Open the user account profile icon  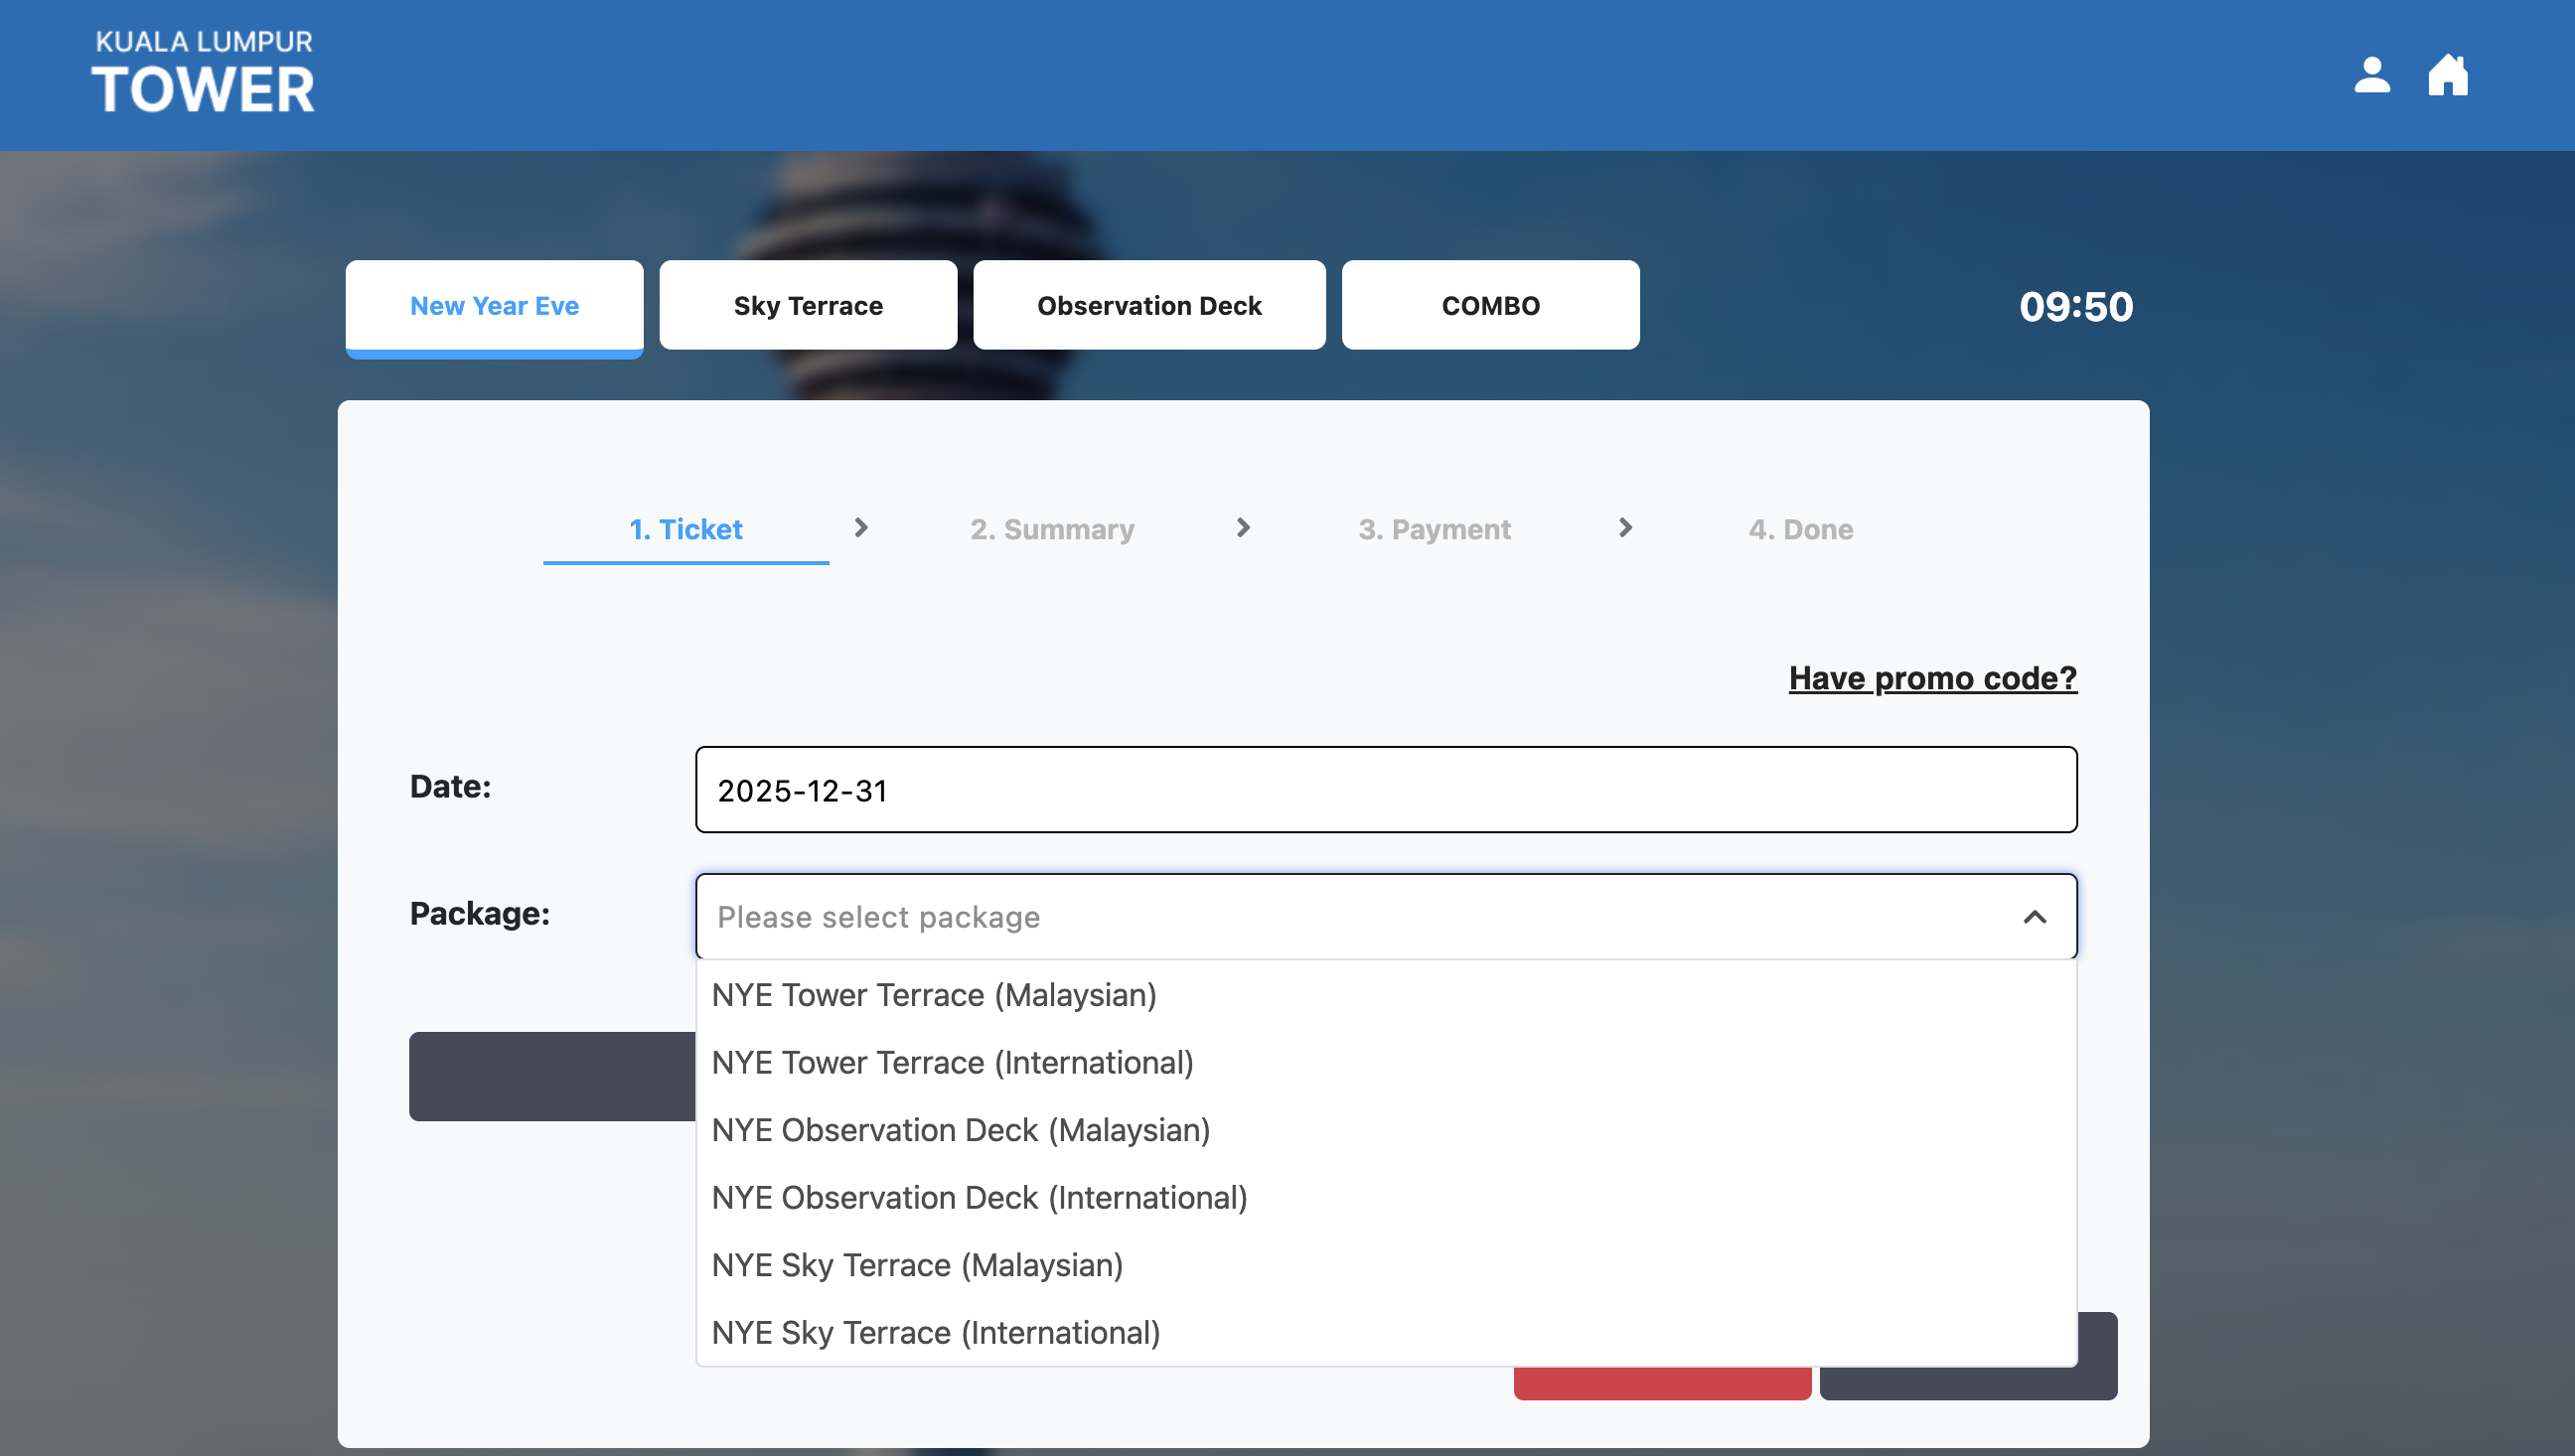2371,75
